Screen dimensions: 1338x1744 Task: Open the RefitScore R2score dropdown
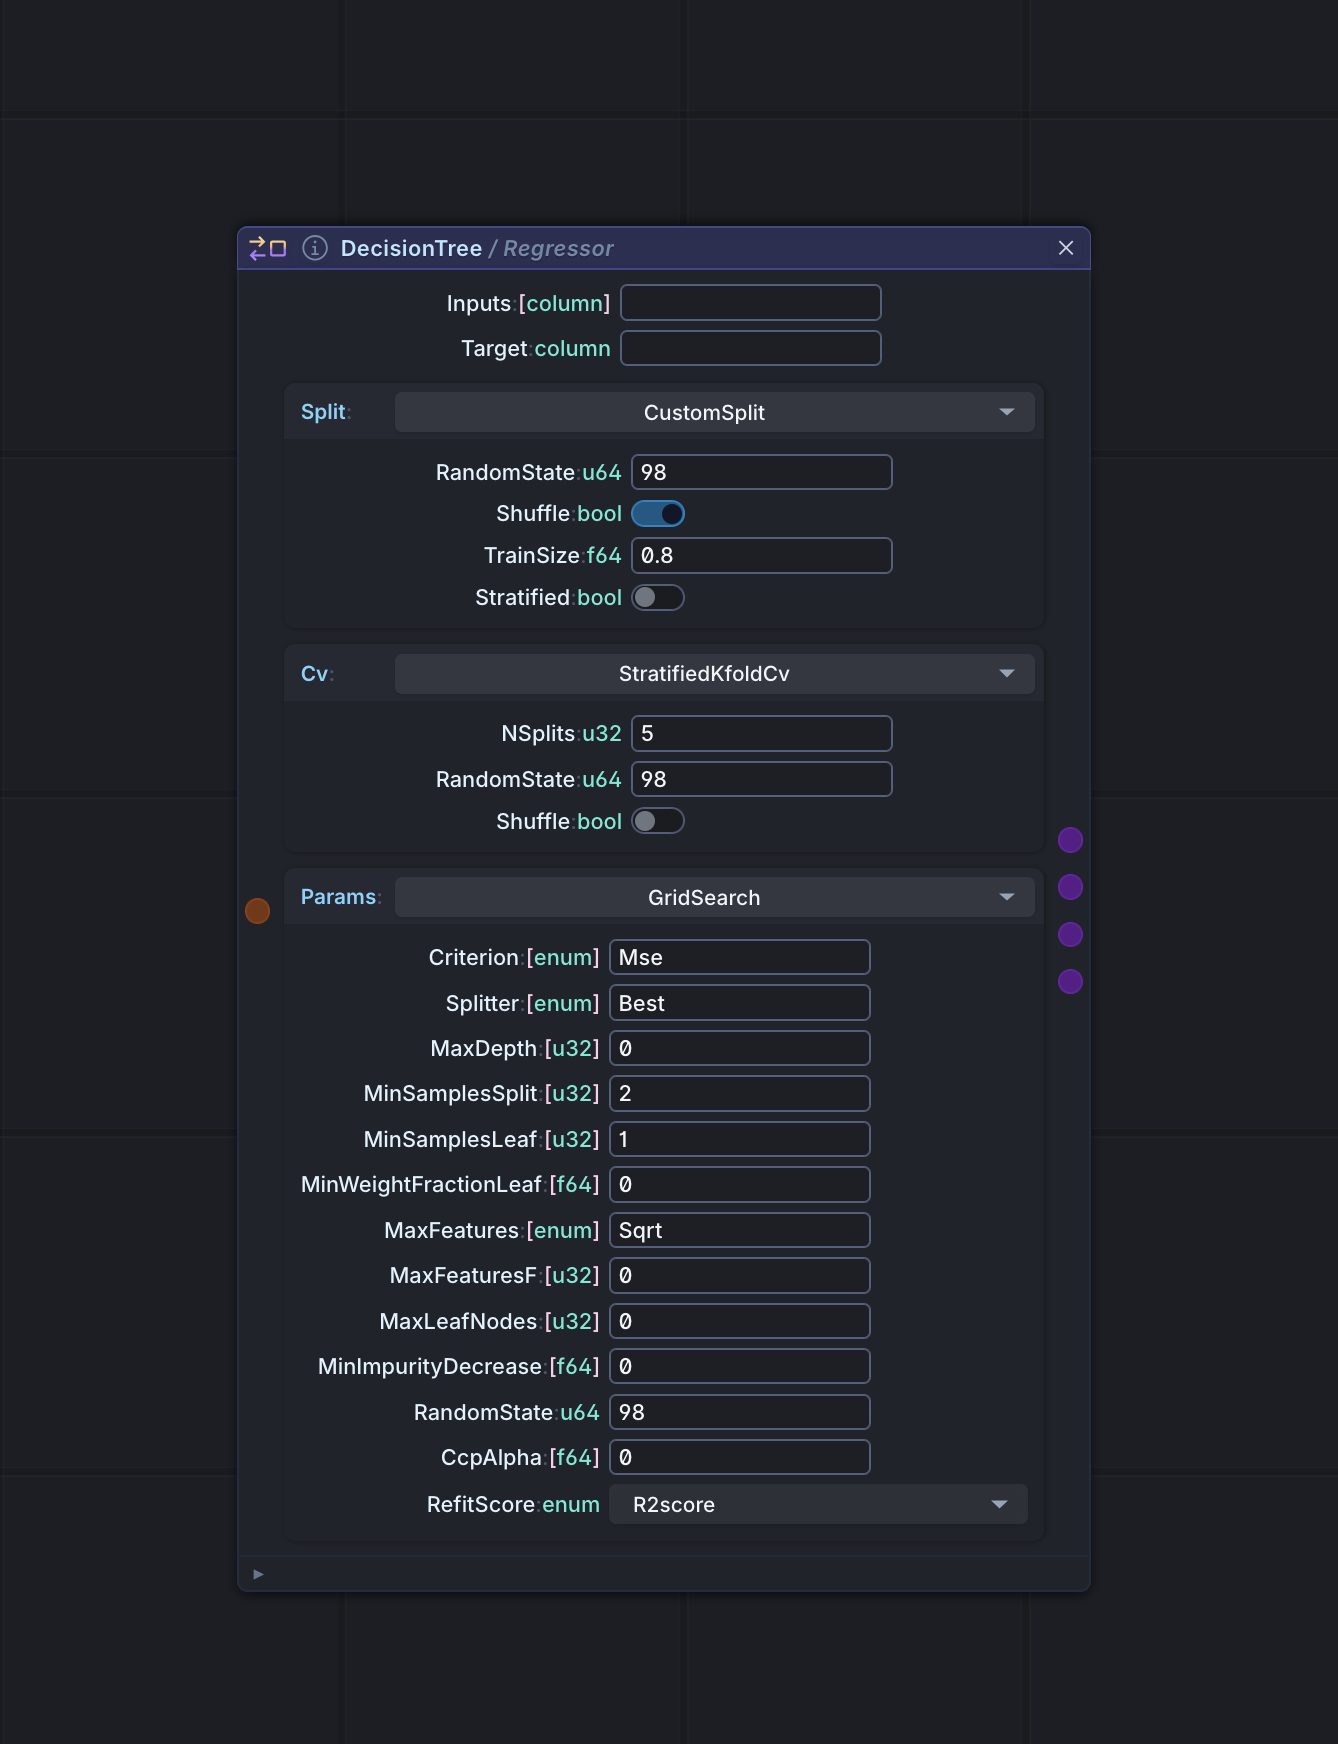[818, 1505]
